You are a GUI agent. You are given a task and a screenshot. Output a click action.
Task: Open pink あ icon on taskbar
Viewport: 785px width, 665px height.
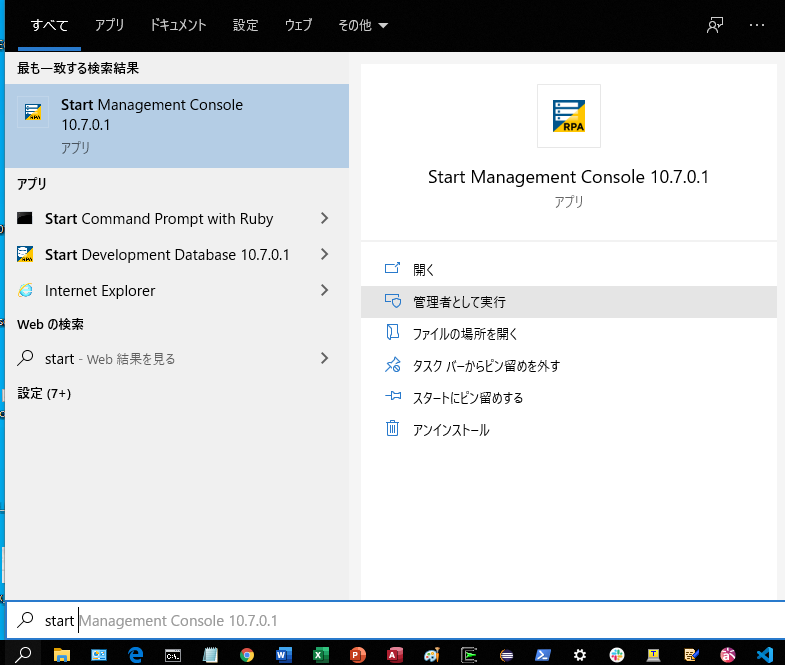(x=727, y=654)
